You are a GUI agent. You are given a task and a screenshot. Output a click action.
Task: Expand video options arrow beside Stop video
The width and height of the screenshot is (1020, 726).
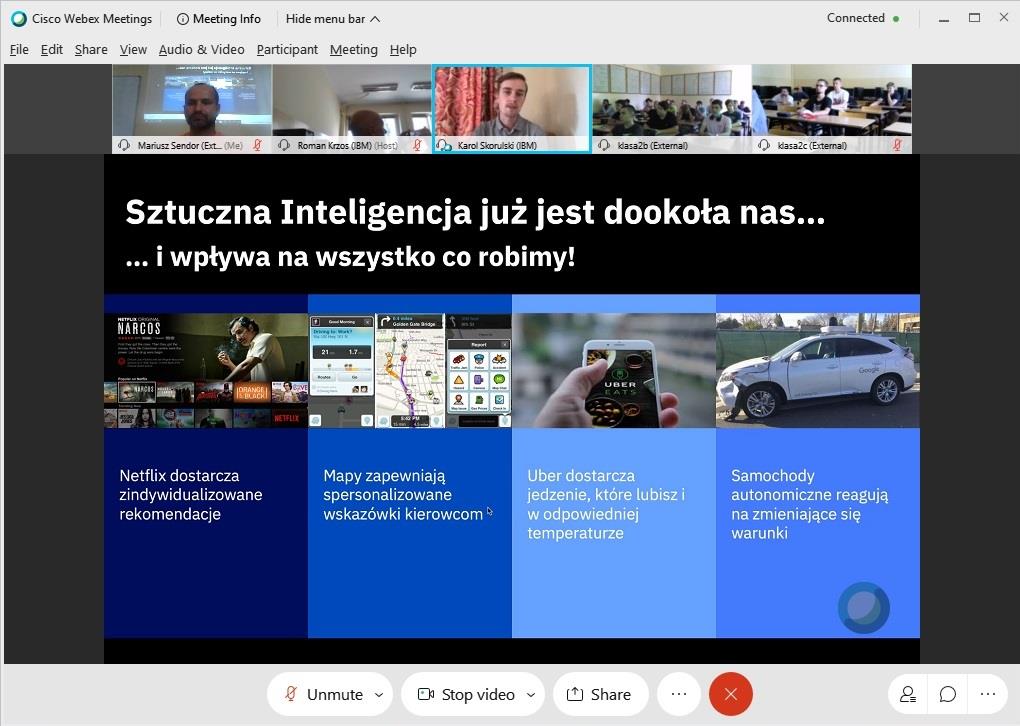[x=531, y=695]
